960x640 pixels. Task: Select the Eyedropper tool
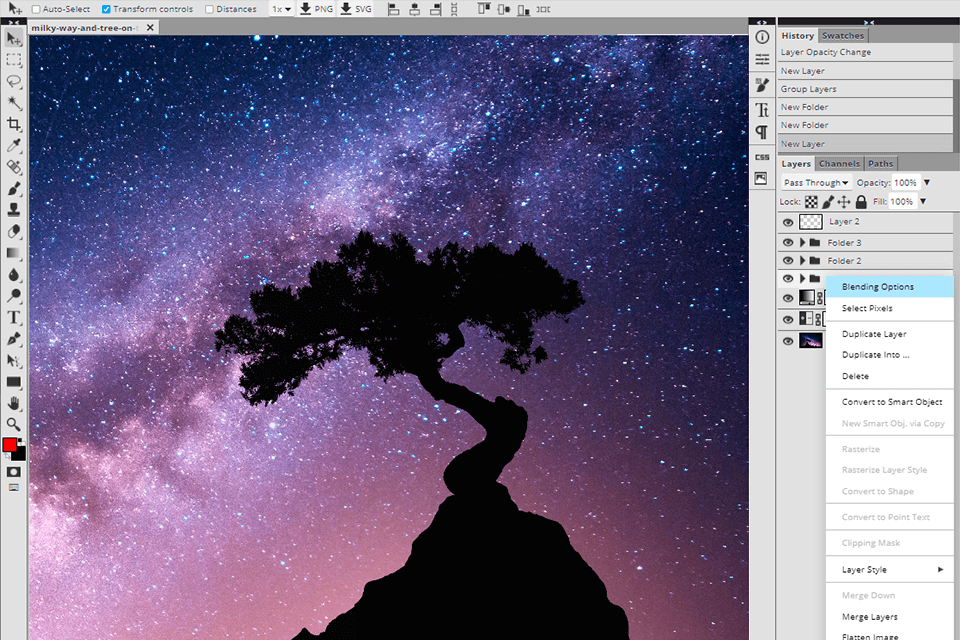click(14, 145)
